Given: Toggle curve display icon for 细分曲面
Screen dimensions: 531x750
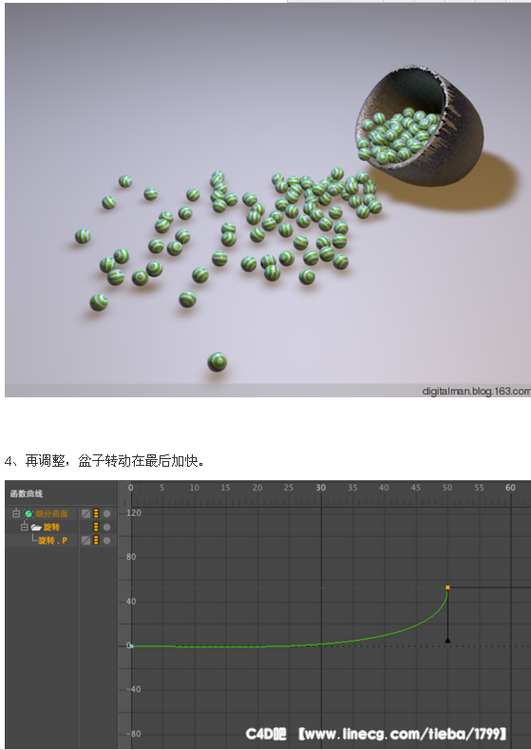Looking at the screenshot, I should 86,513.
